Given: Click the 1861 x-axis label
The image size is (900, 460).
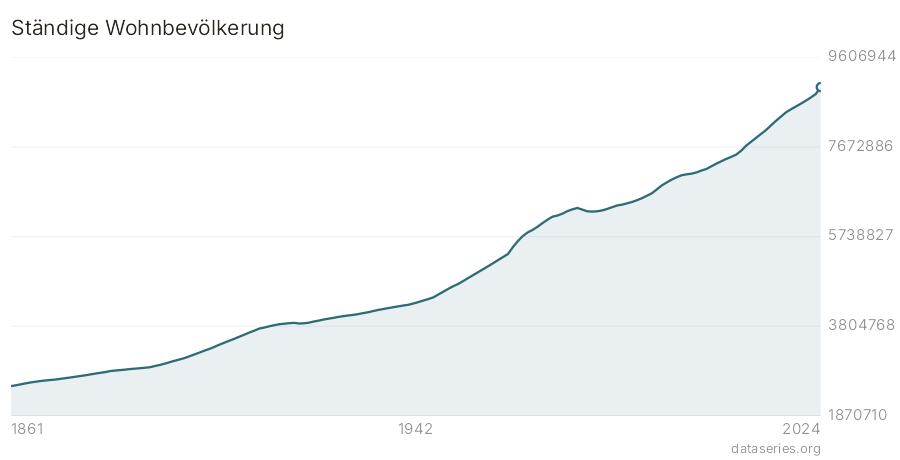Looking at the screenshot, I should click(28, 429).
